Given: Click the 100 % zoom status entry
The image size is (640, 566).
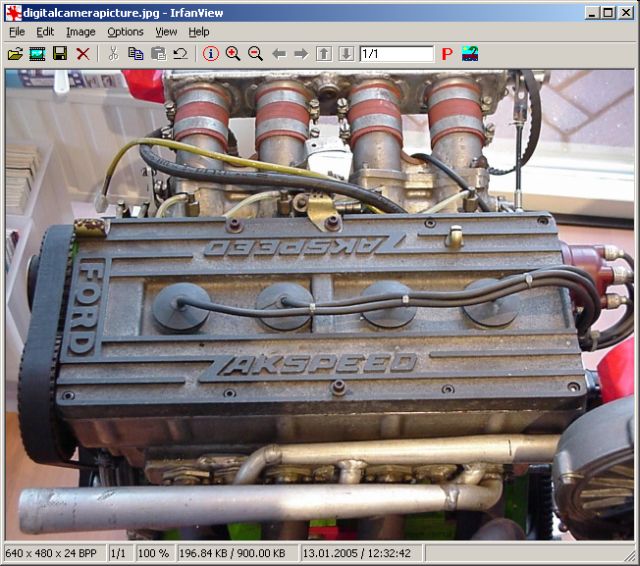Looking at the screenshot, I should (x=153, y=553).
